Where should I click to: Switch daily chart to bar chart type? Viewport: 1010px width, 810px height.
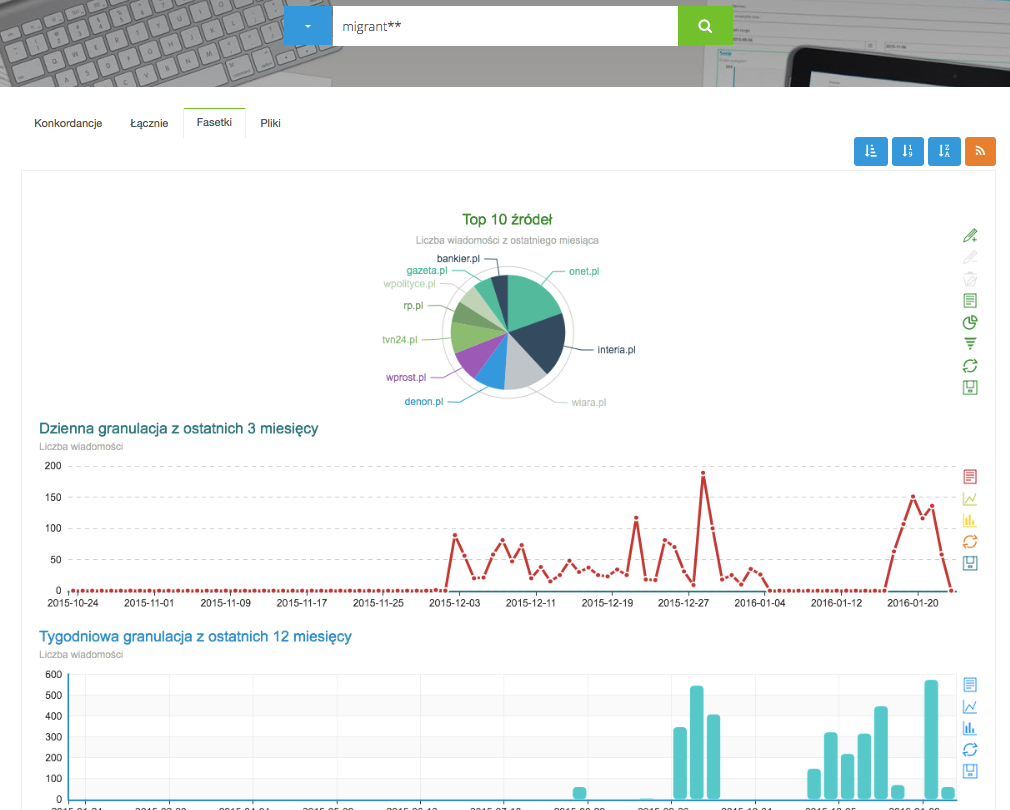(x=969, y=520)
